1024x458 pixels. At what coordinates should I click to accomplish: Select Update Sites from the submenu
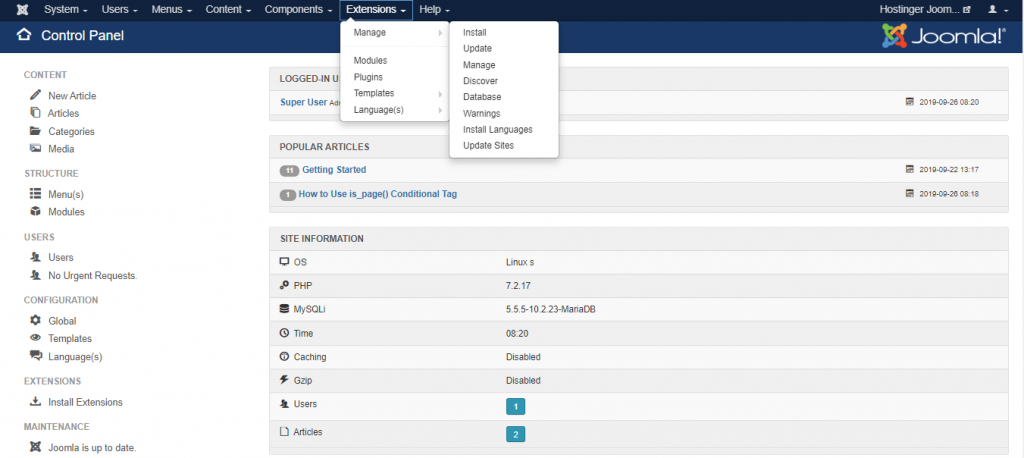487,145
